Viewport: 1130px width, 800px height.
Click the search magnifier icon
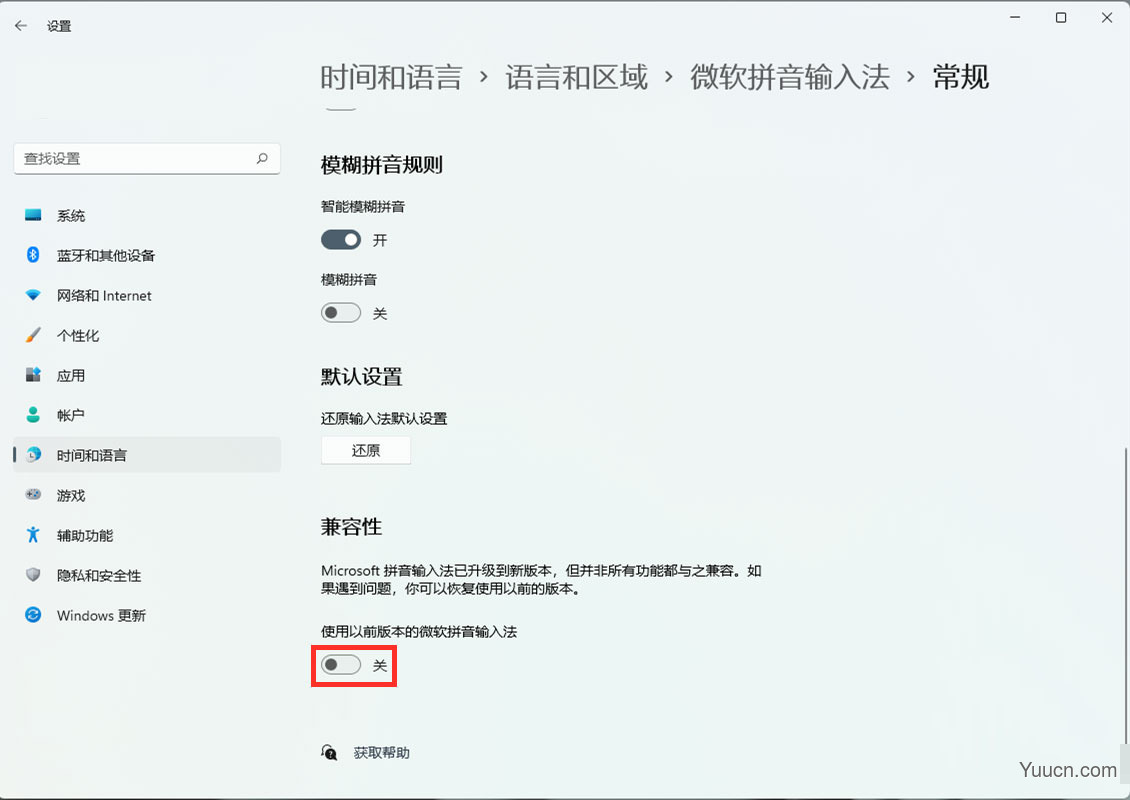pos(262,159)
